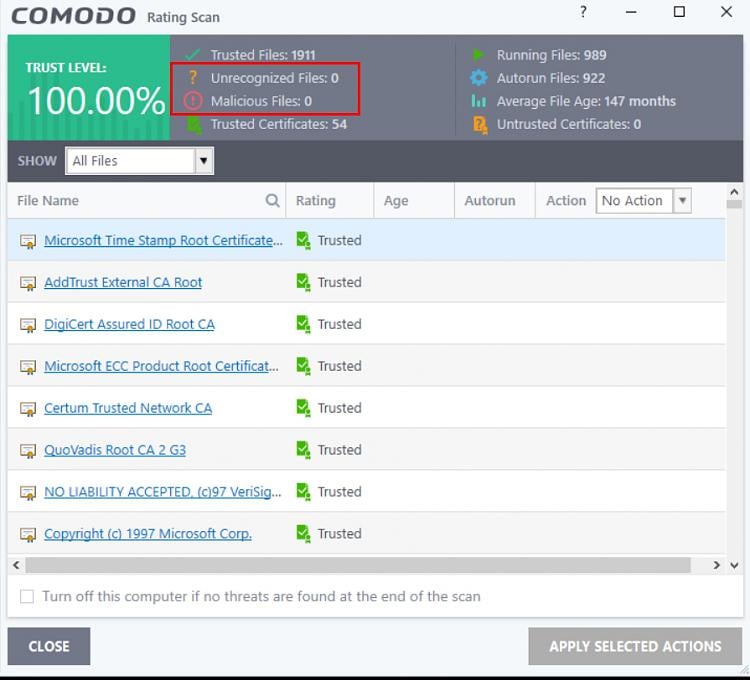The image size is (750, 680).
Task: Click the red Malicious Files warning icon
Action: 193,101
